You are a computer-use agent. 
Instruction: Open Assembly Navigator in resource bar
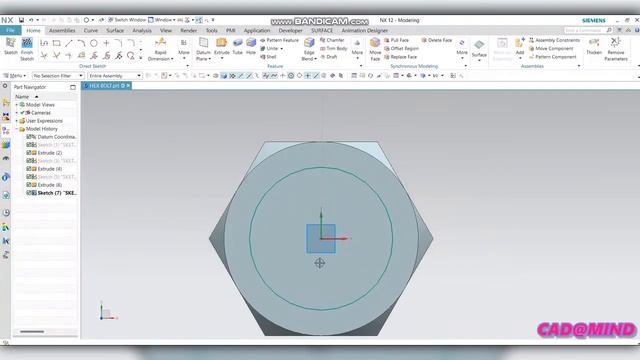tap(6, 102)
